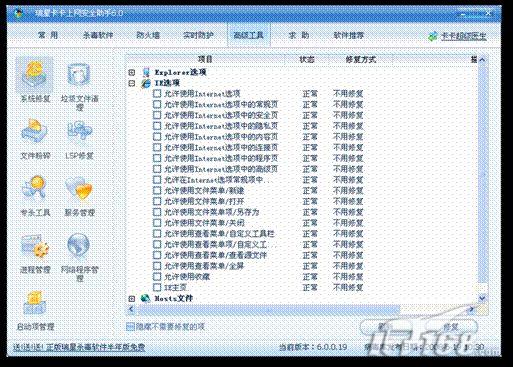Click 不用修复 in the 允许使用收藏 row

(348, 277)
